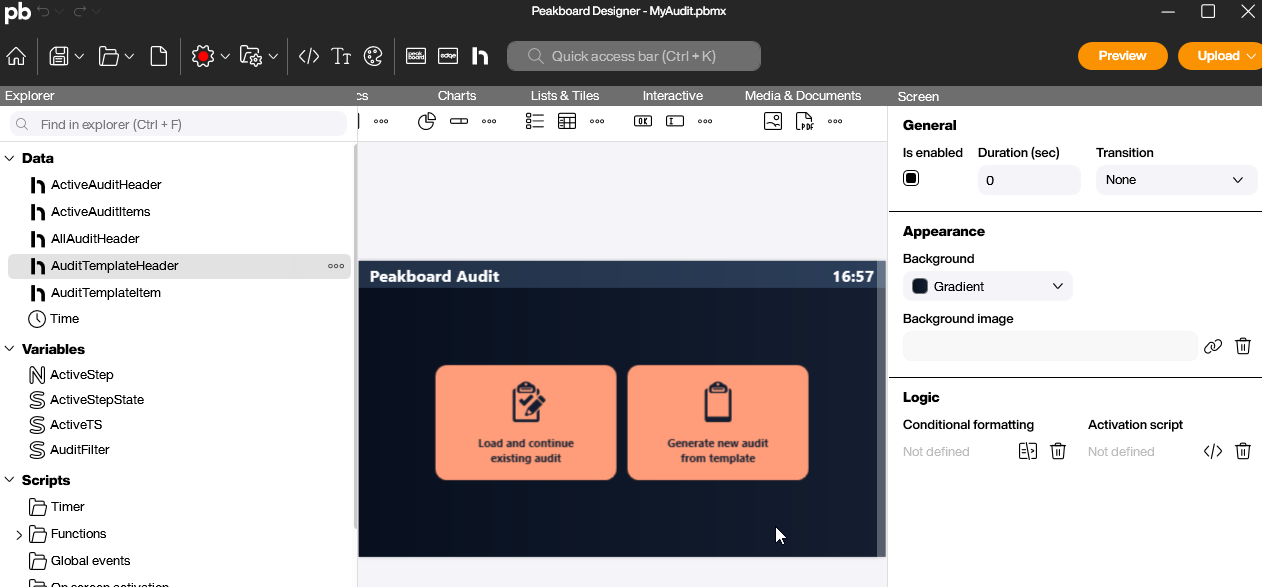Click the Save project disk icon

click(x=59, y=56)
